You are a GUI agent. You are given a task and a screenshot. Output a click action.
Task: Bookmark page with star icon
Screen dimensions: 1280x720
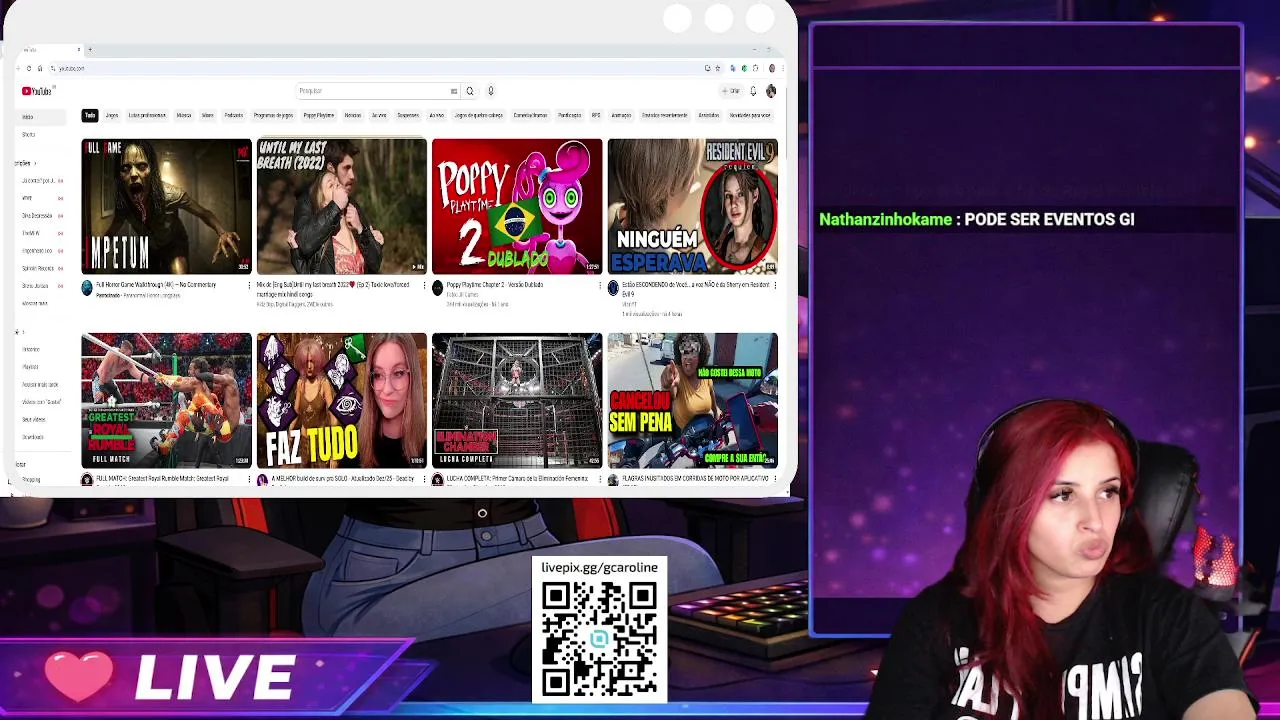pyautogui.click(x=718, y=68)
